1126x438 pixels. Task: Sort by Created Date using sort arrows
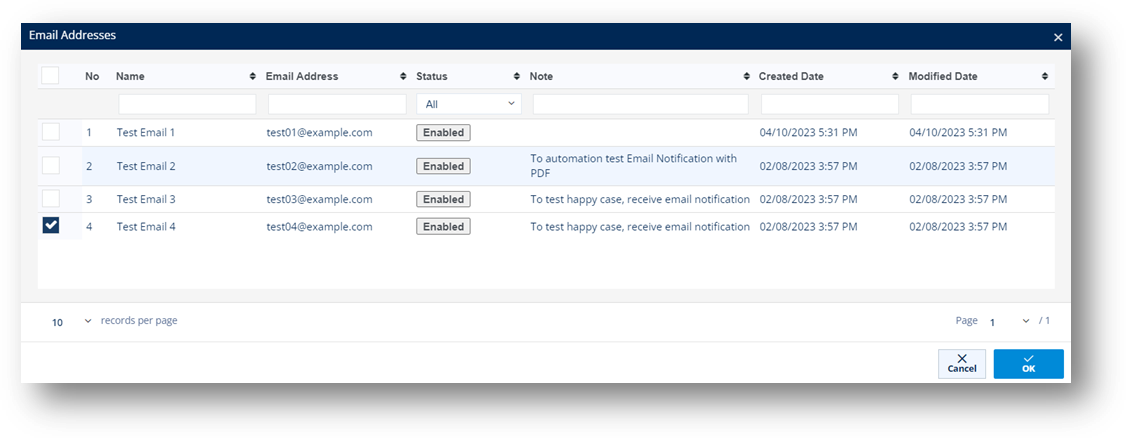coord(895,77)
